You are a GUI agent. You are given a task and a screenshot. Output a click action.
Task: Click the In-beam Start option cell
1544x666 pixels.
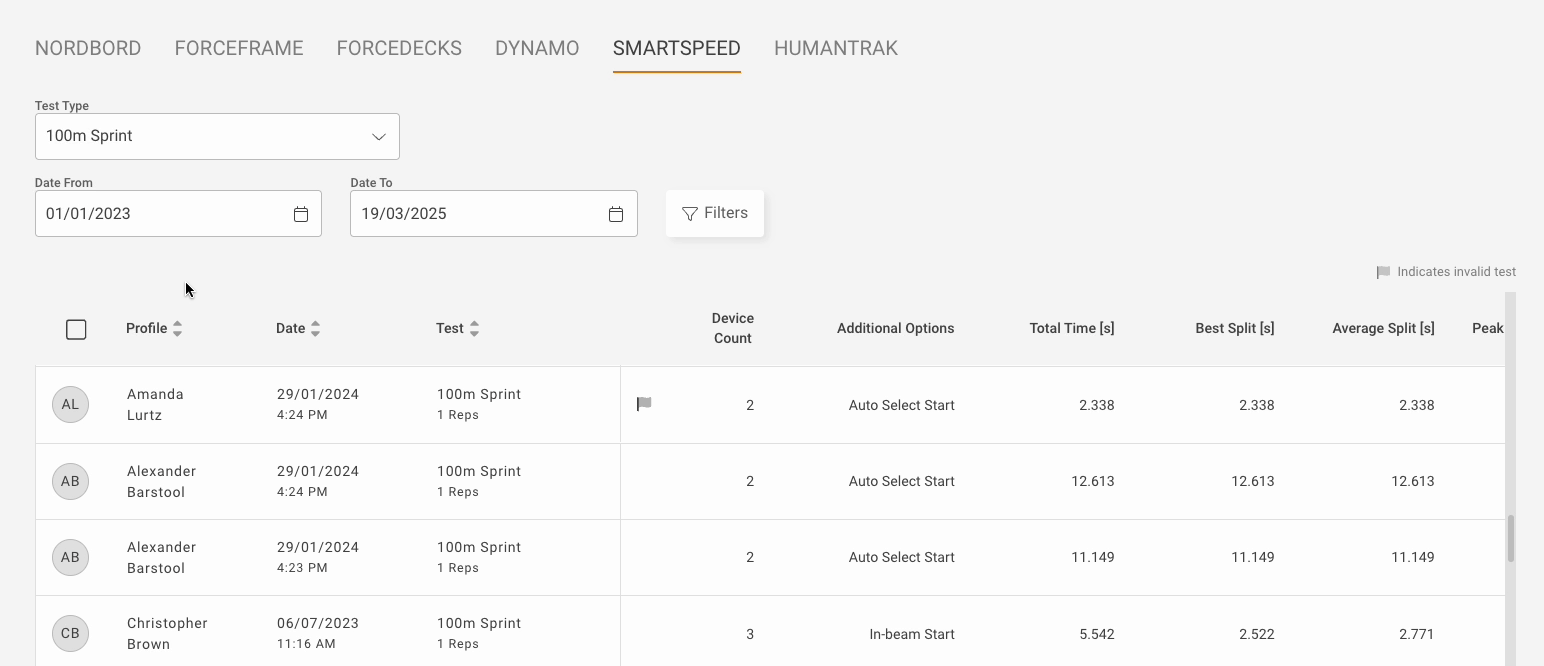pos(912,634)
